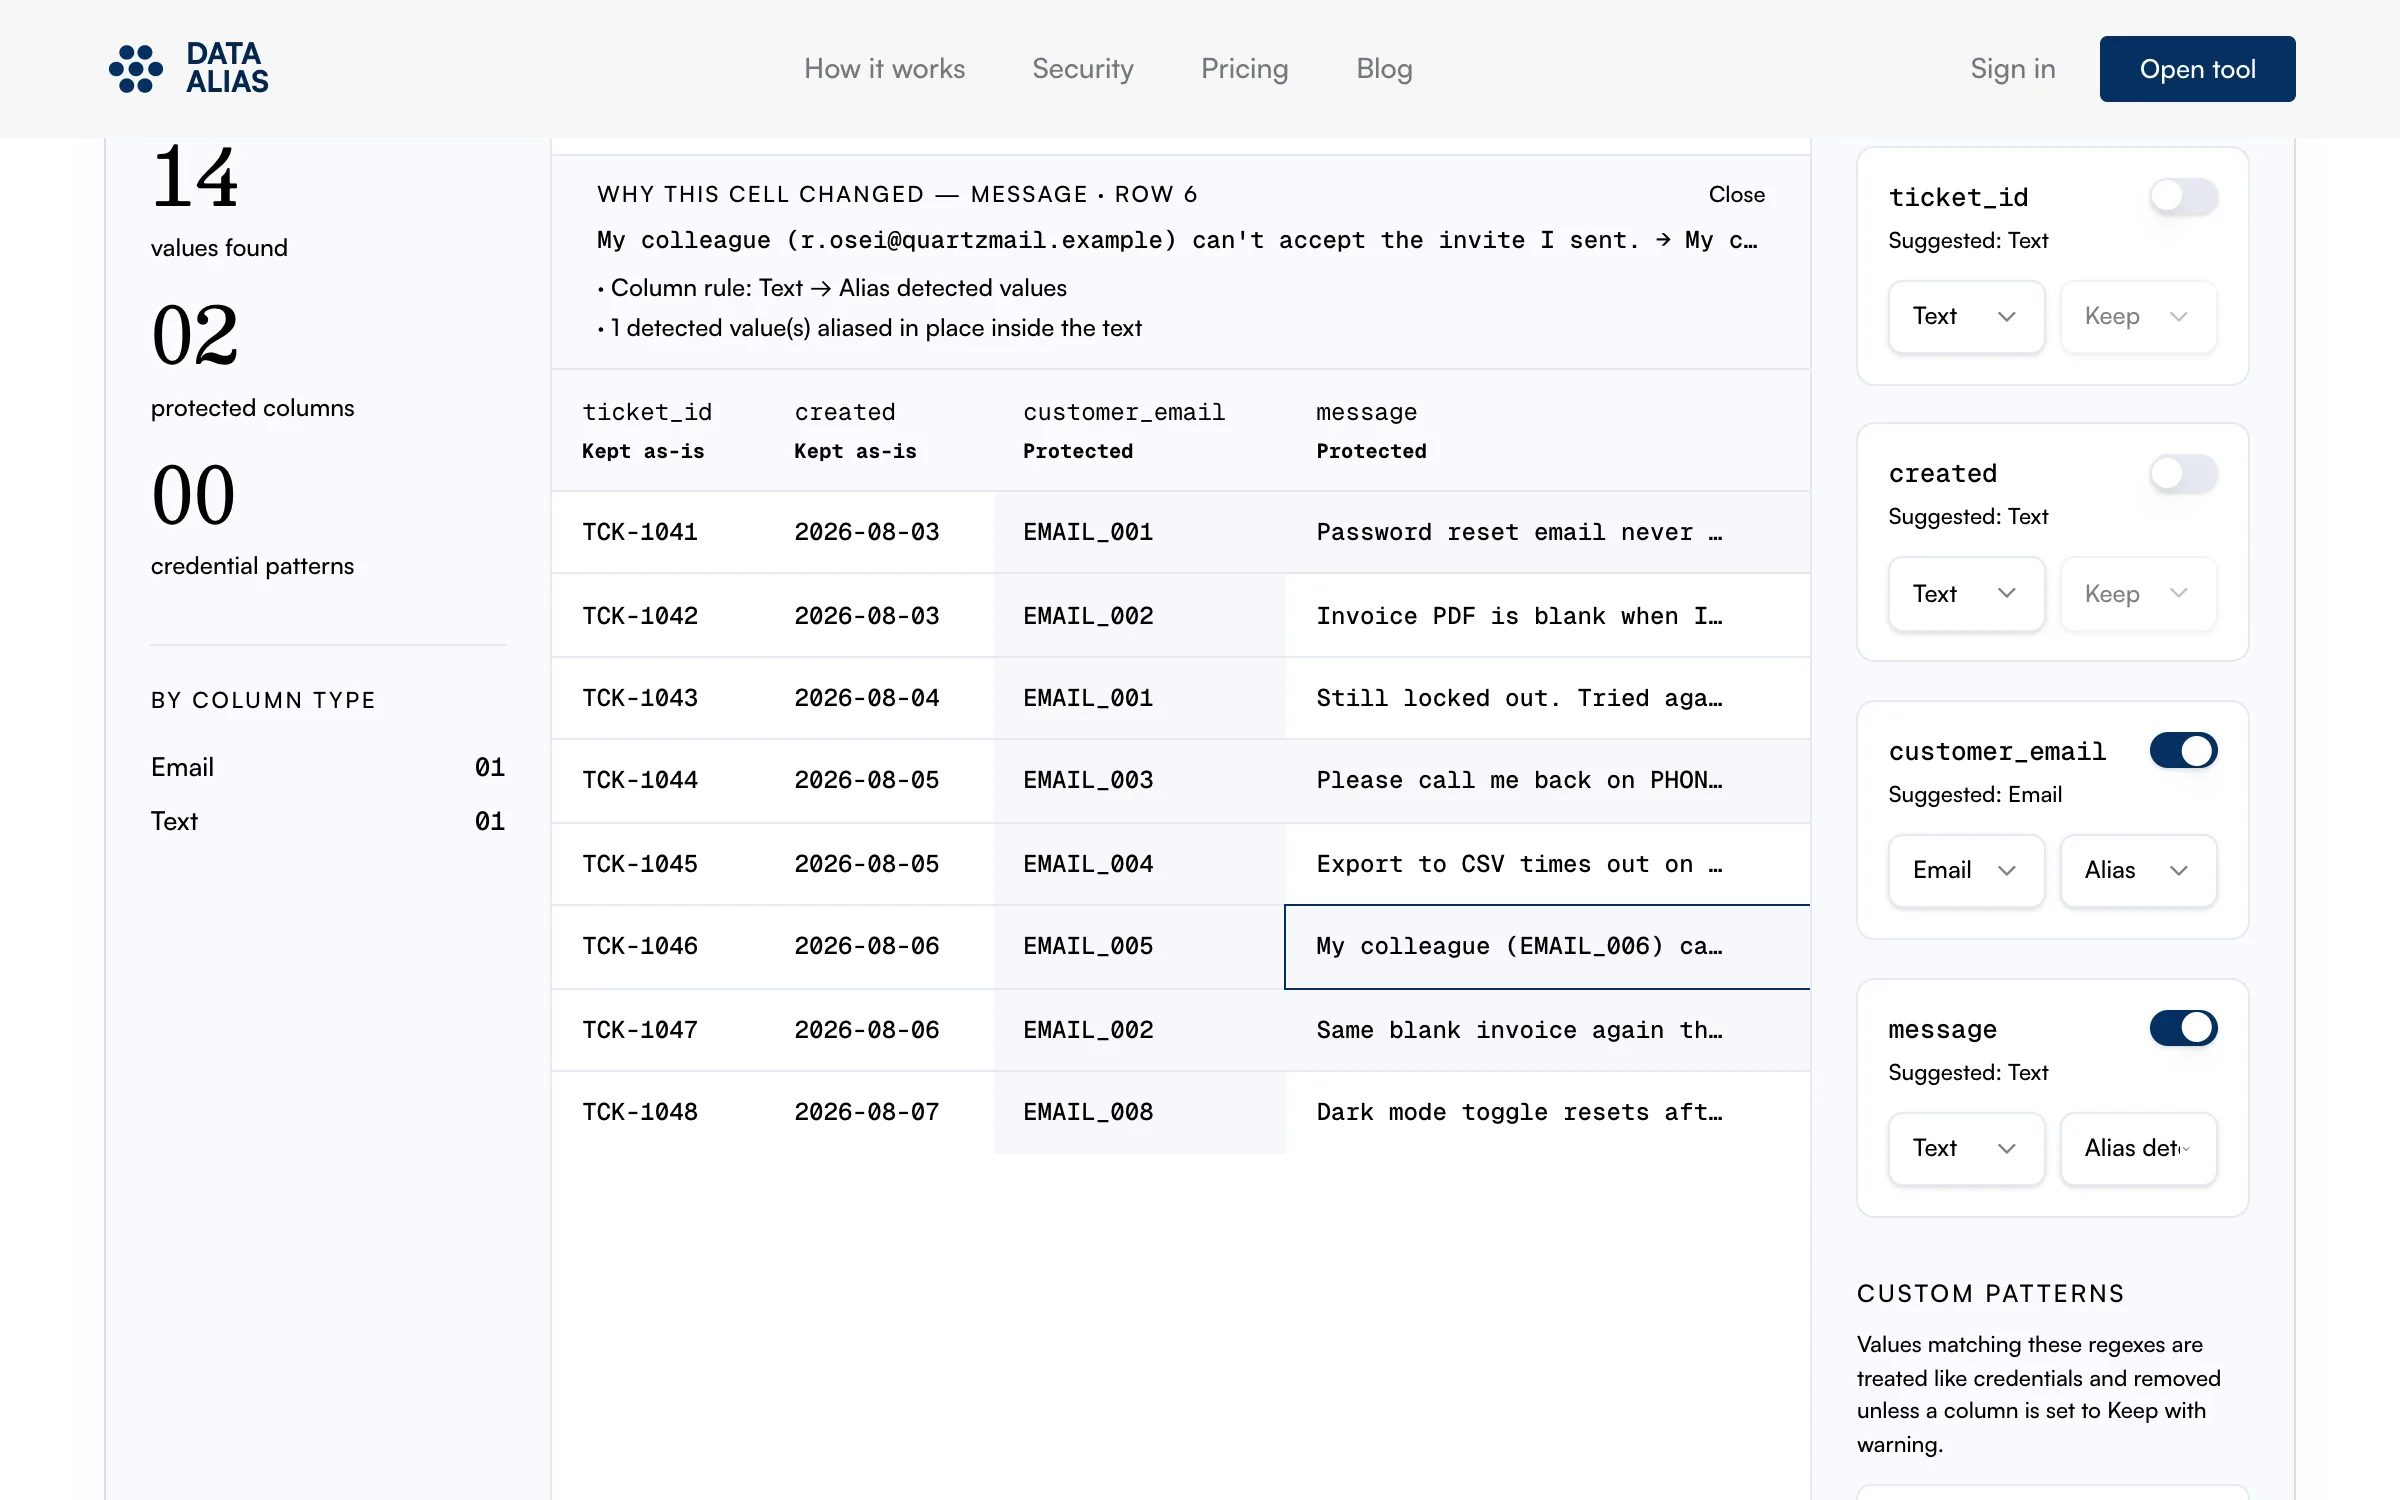
Task: Close the cell change explanation panel
Action: (x=1736, y=194)
